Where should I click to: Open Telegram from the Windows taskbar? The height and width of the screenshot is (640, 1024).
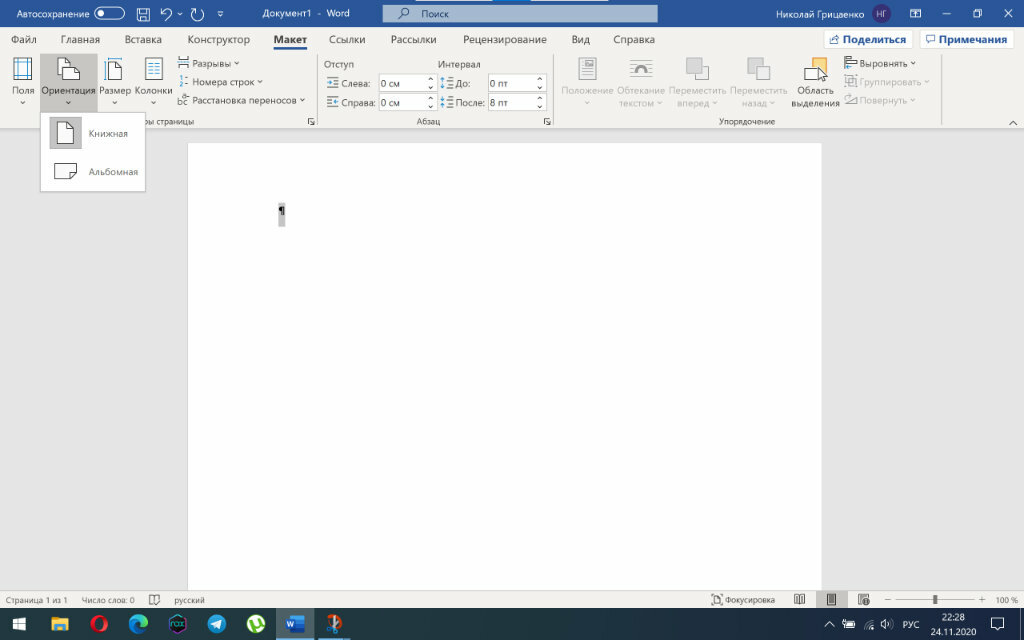[216, 624]
